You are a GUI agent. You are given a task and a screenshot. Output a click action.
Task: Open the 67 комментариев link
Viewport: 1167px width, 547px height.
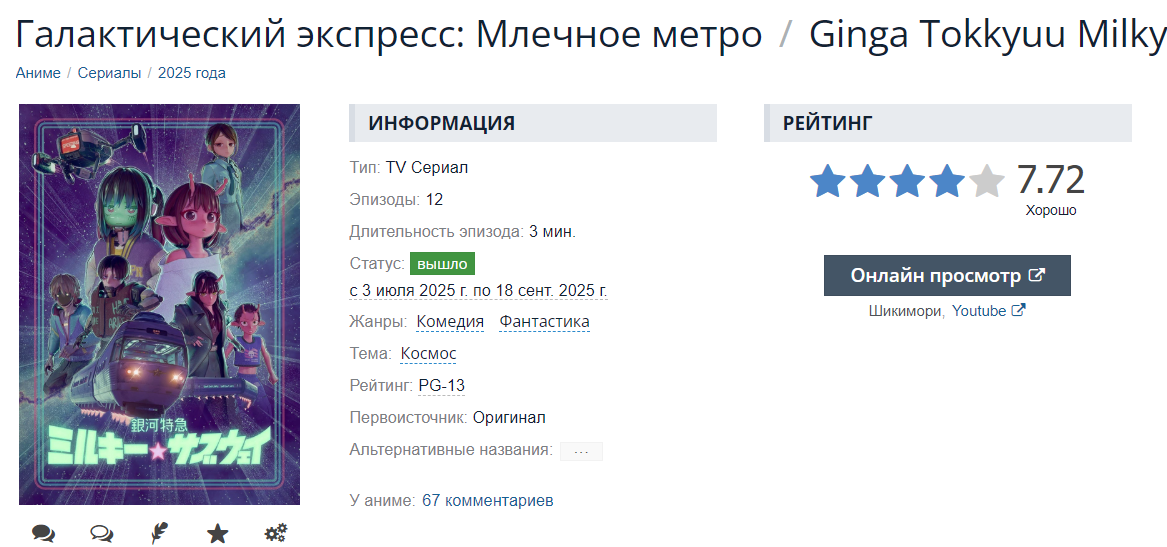tap(488, 500)
